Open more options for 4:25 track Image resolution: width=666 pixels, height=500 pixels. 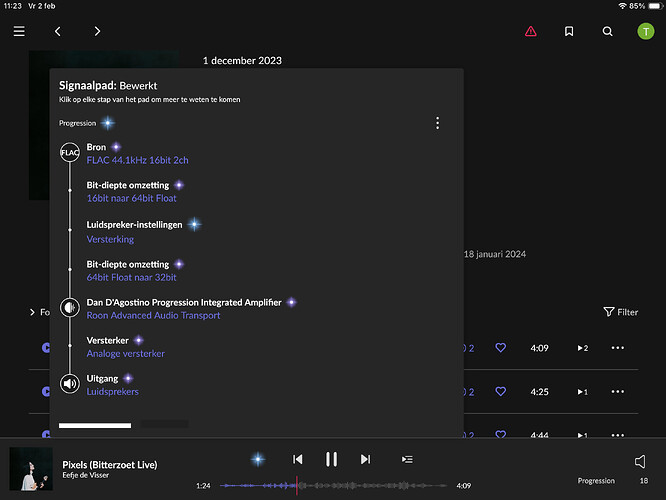[617, 391]
